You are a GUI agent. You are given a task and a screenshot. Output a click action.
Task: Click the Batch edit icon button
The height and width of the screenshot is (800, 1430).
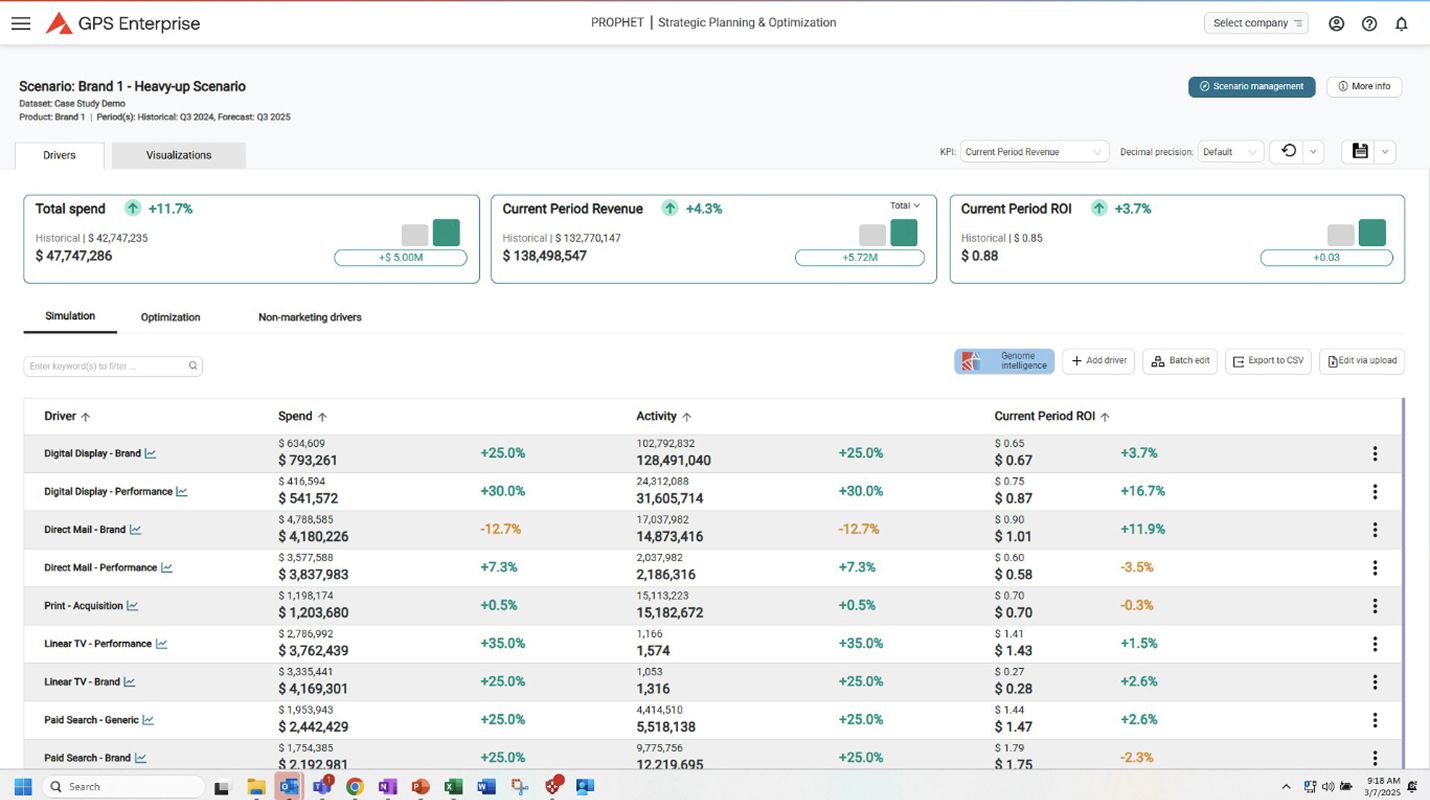click(1160, 361)
